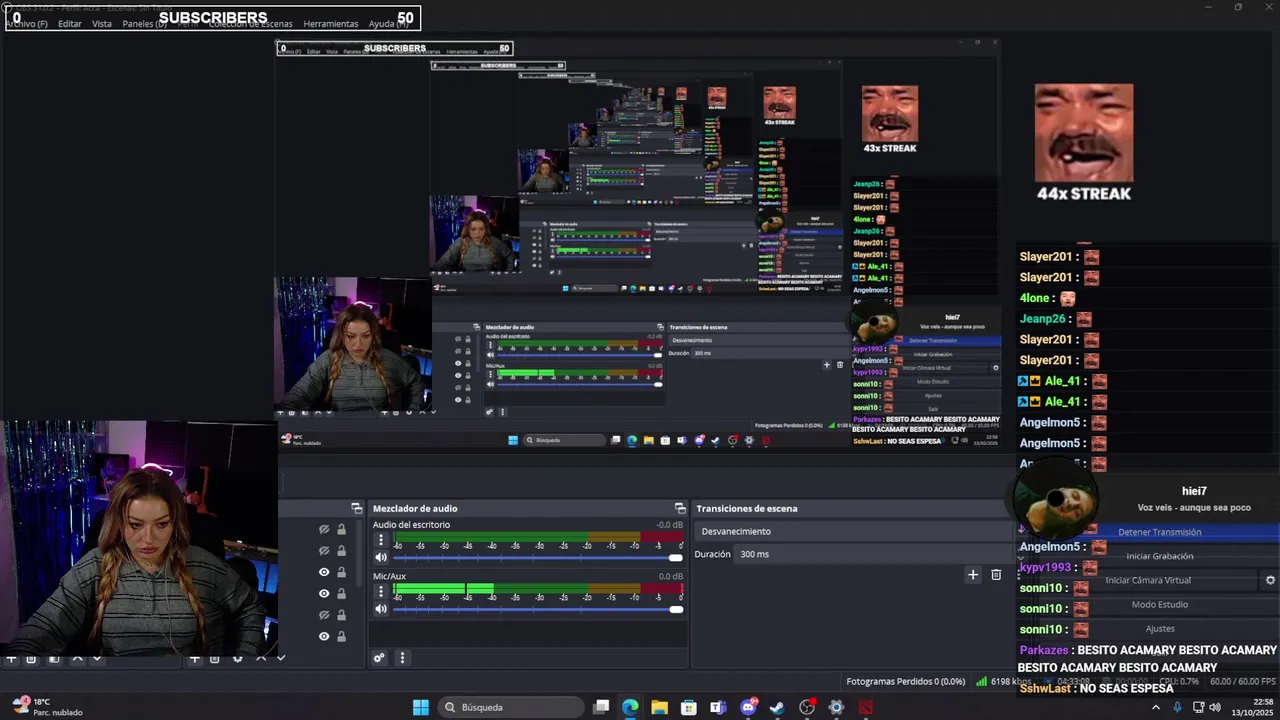Remove selected scene with trash icon

31,658
